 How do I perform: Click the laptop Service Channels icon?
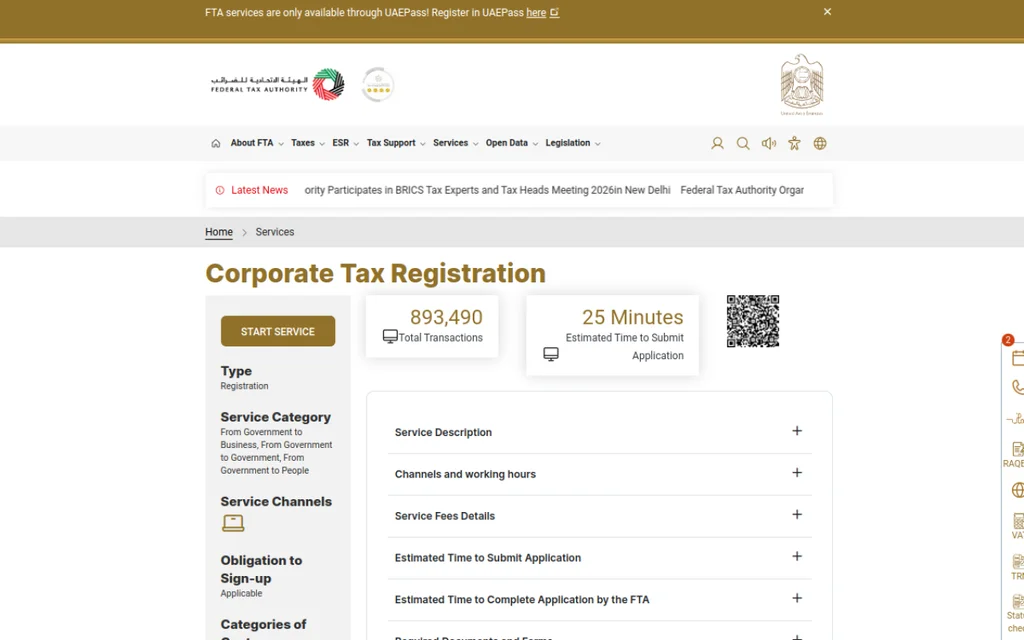233,523
